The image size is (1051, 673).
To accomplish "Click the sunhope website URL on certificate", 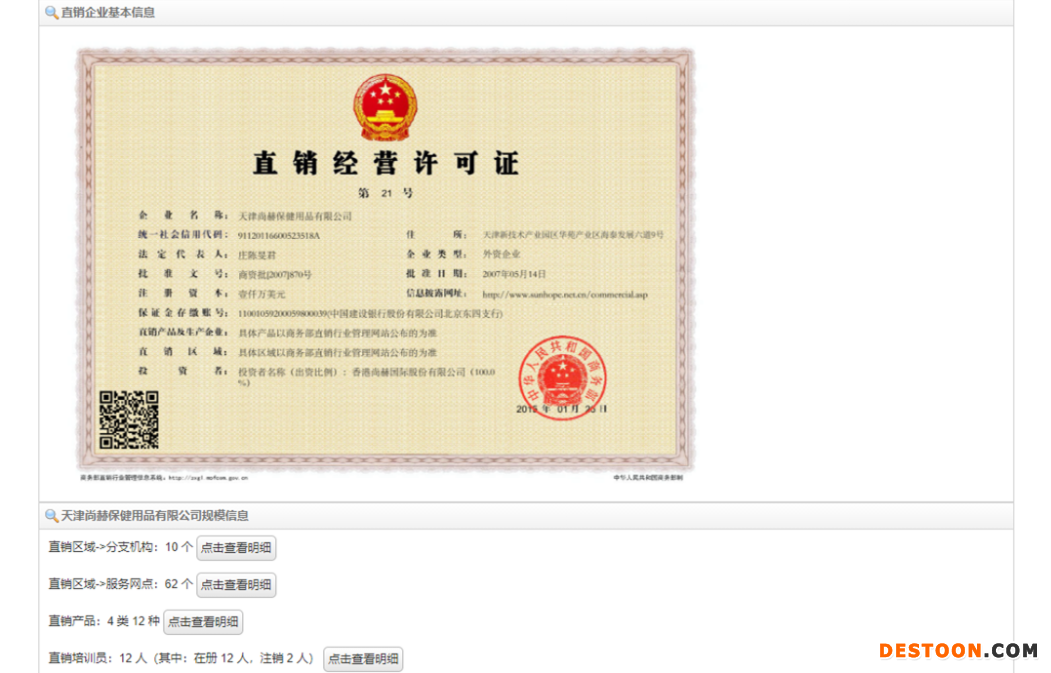I will 565,295.
